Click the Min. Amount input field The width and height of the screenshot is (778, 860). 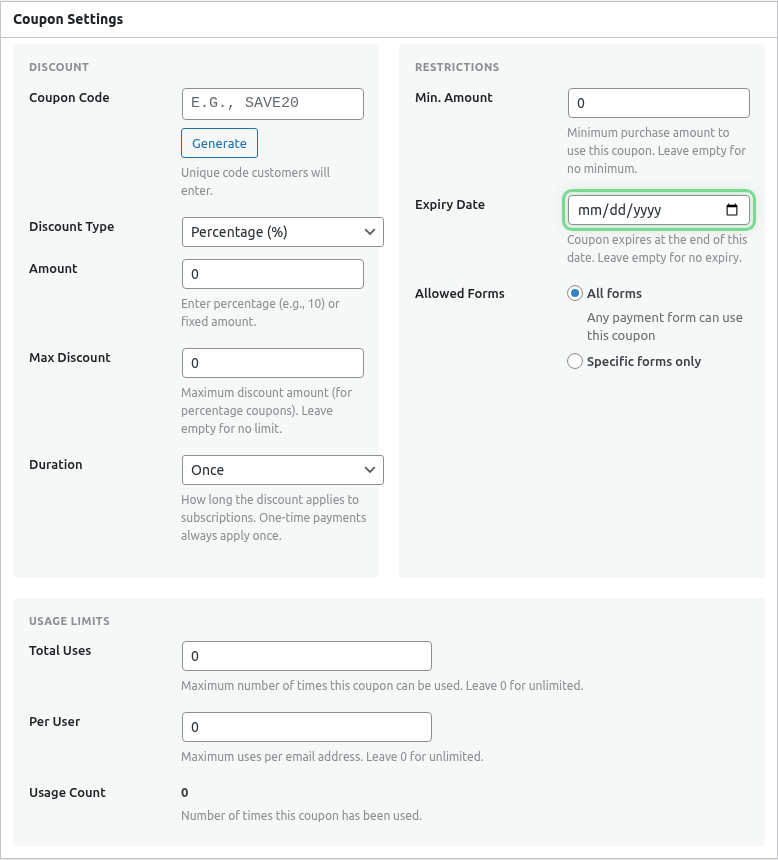coord(658,102)
